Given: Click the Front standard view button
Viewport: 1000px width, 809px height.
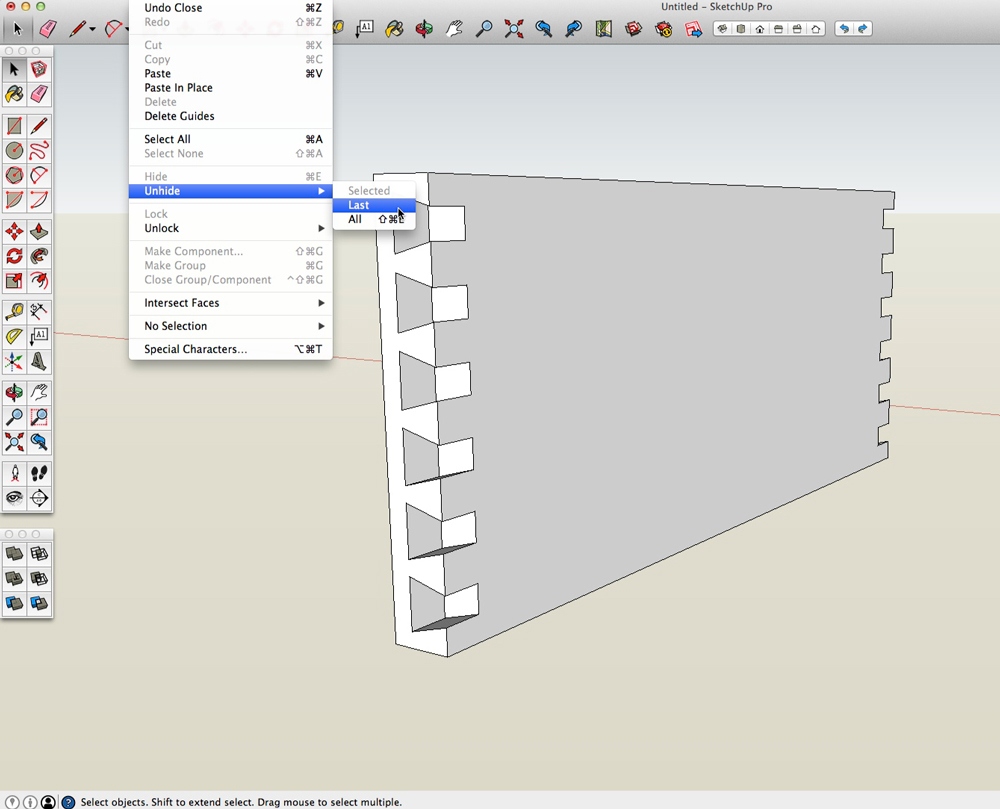Looking at the screenshot, I should (x=759, y=29).
